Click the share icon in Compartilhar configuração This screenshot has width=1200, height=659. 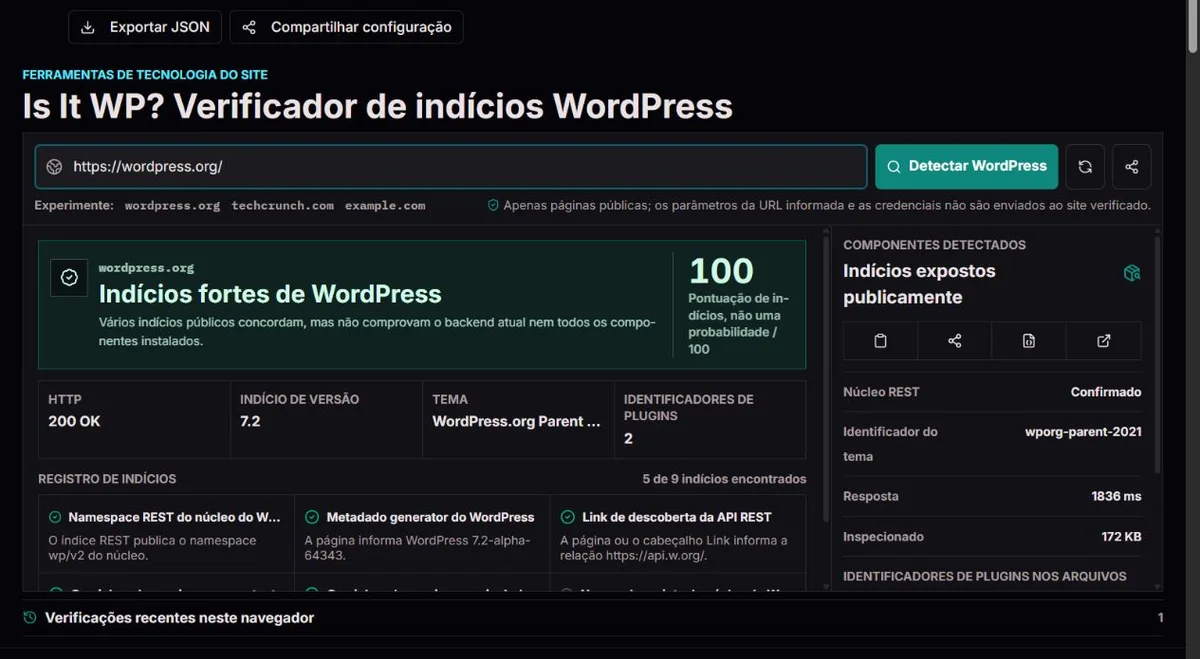[250, 27]
